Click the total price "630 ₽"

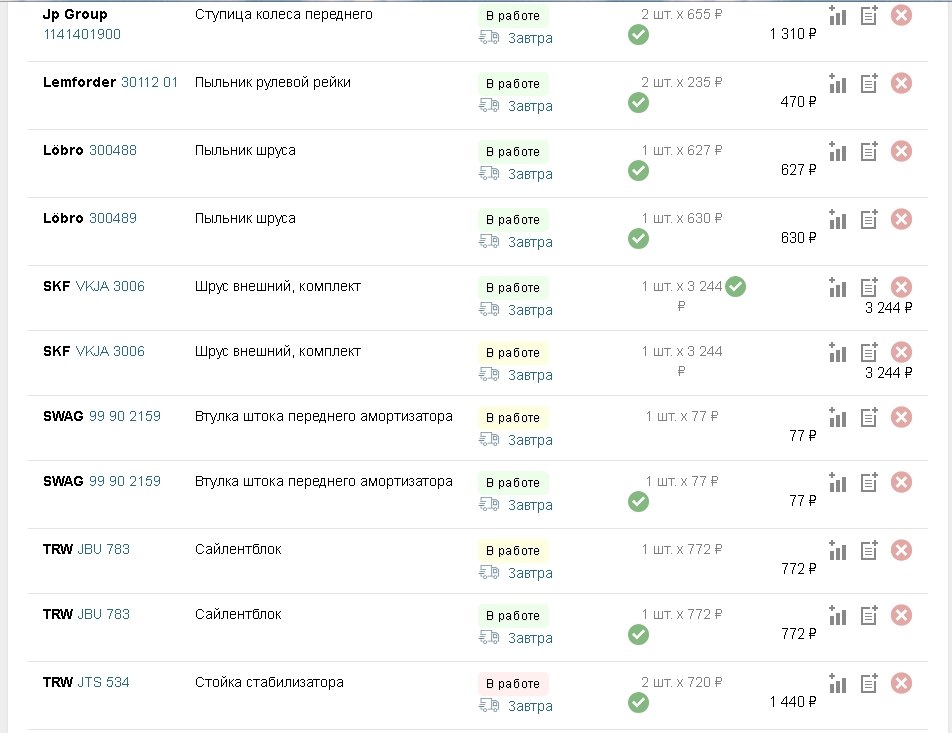click(x=798, y=238)
